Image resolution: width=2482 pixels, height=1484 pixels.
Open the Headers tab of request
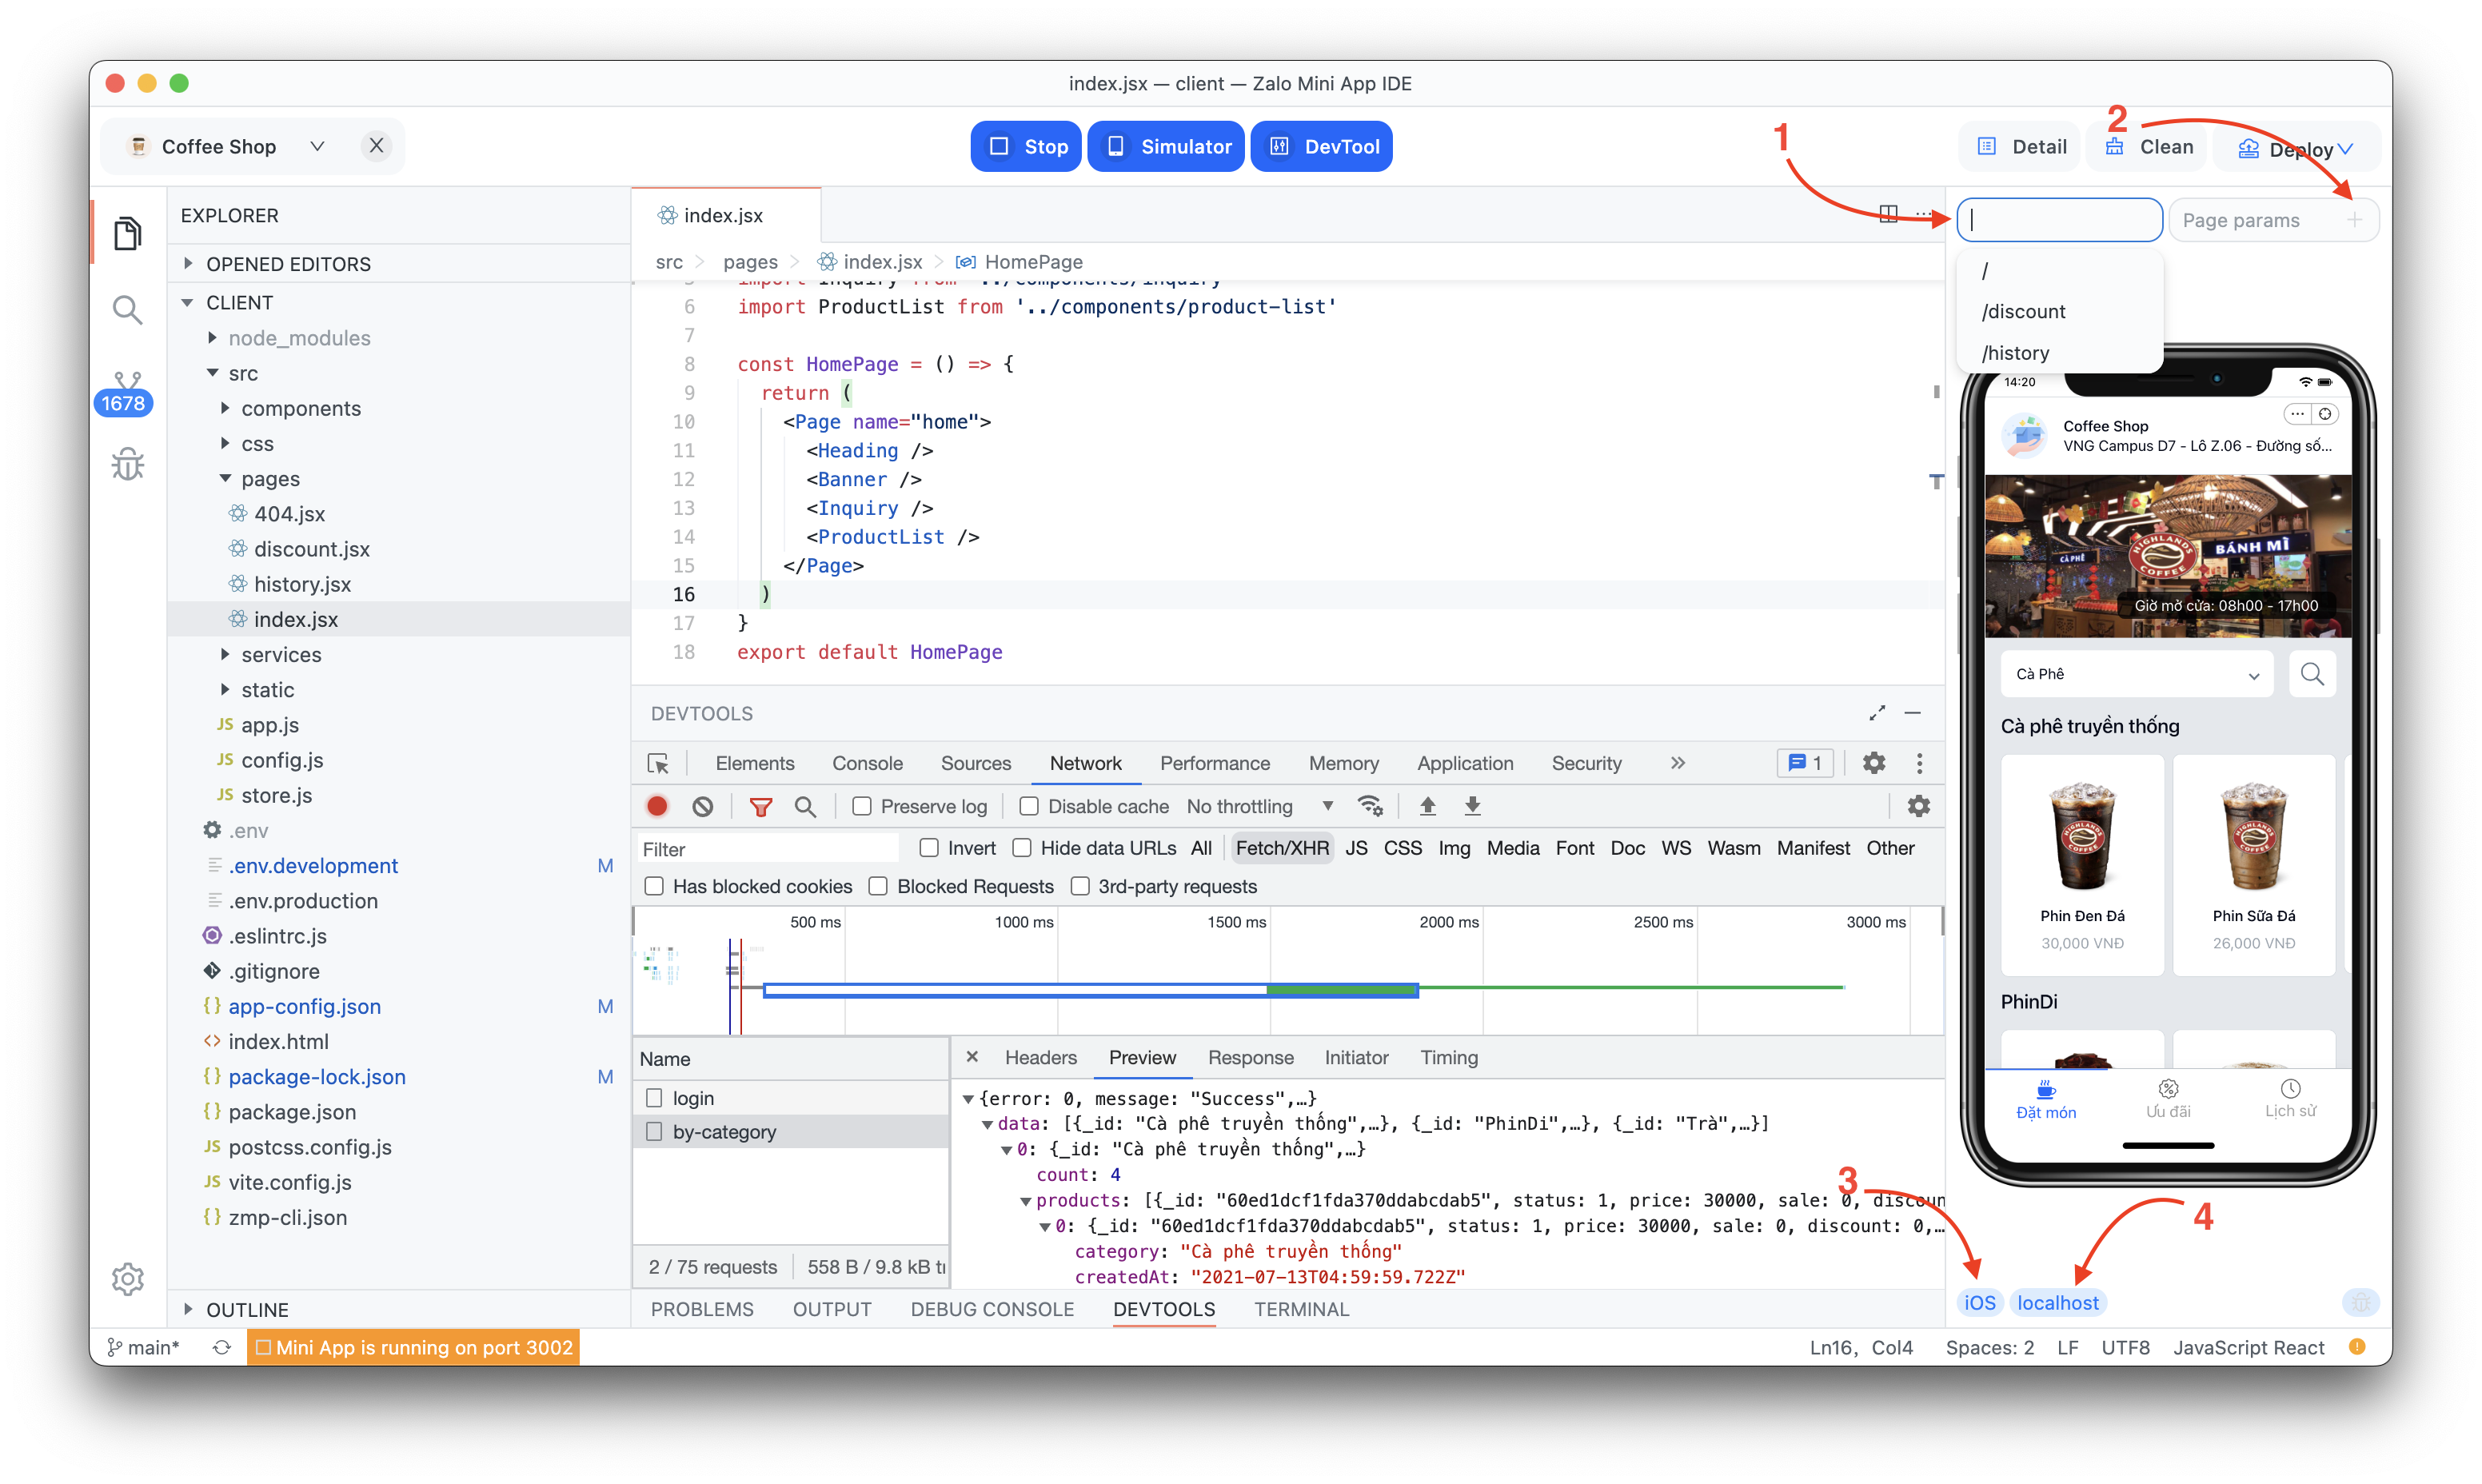click(x=1040, y=1057)
